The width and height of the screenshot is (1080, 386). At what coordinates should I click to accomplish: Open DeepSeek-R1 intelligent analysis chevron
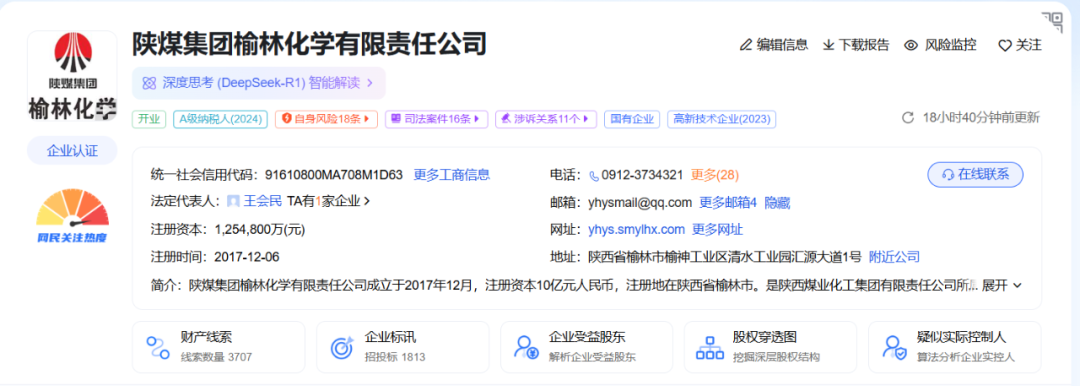click(x=370, y=83)
